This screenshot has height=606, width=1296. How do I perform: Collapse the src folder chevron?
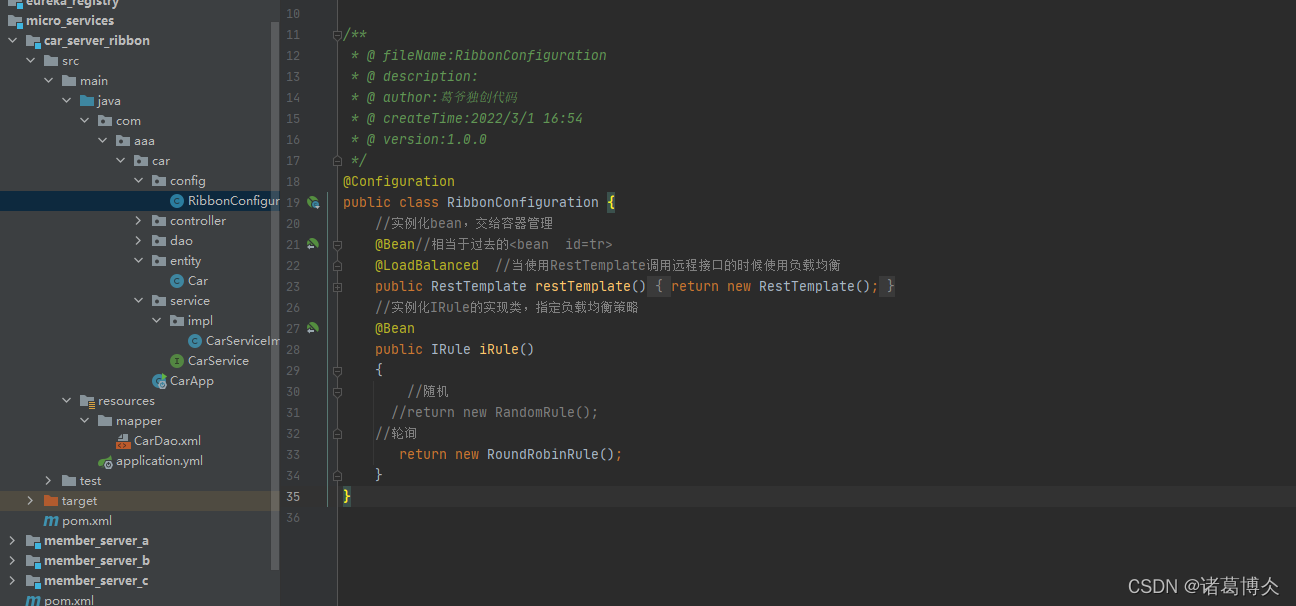click(30, 61)
